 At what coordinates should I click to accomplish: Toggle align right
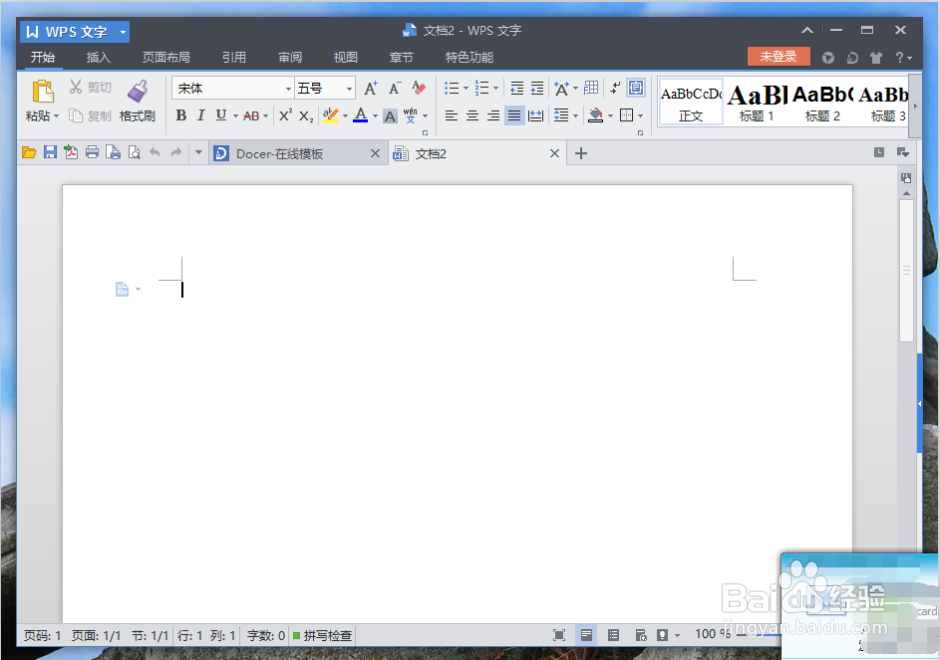493,116
